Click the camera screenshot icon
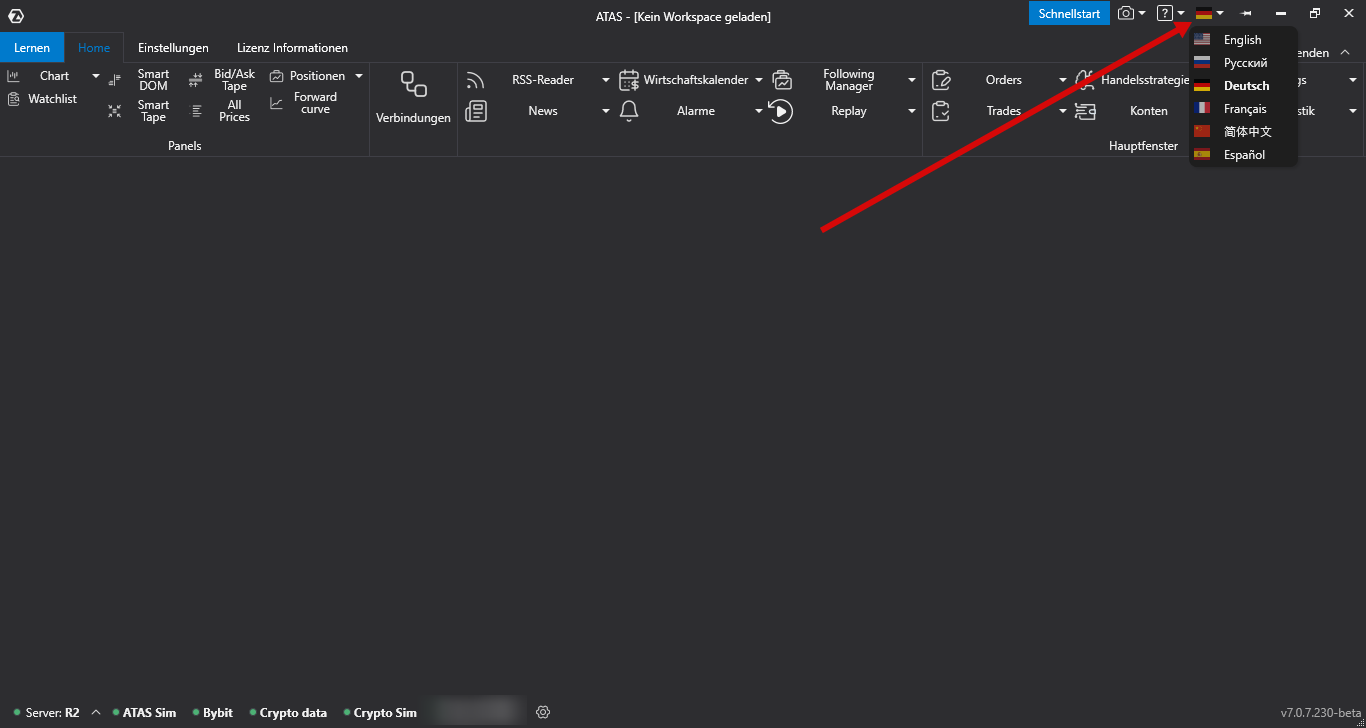1366x728 pixels. (1126, 13)
